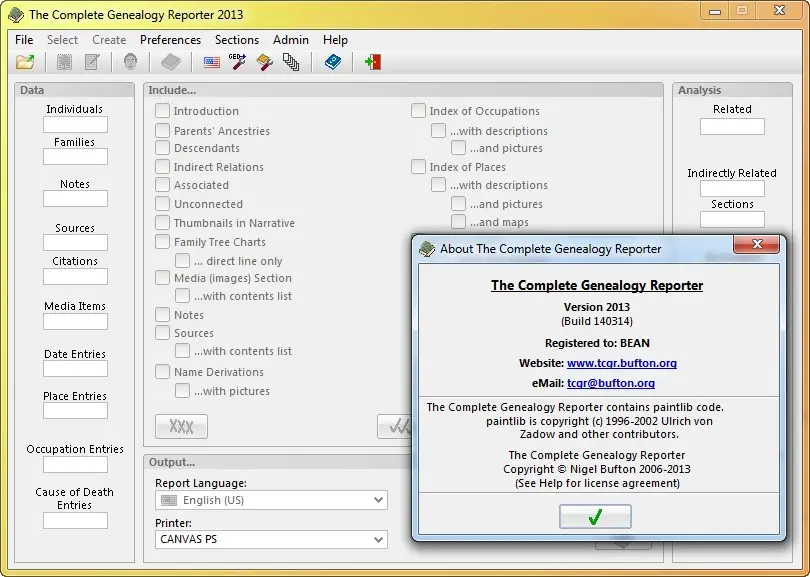Click the Sources count field in Data panel
This screenshot has width=810, height=577.
75,242
